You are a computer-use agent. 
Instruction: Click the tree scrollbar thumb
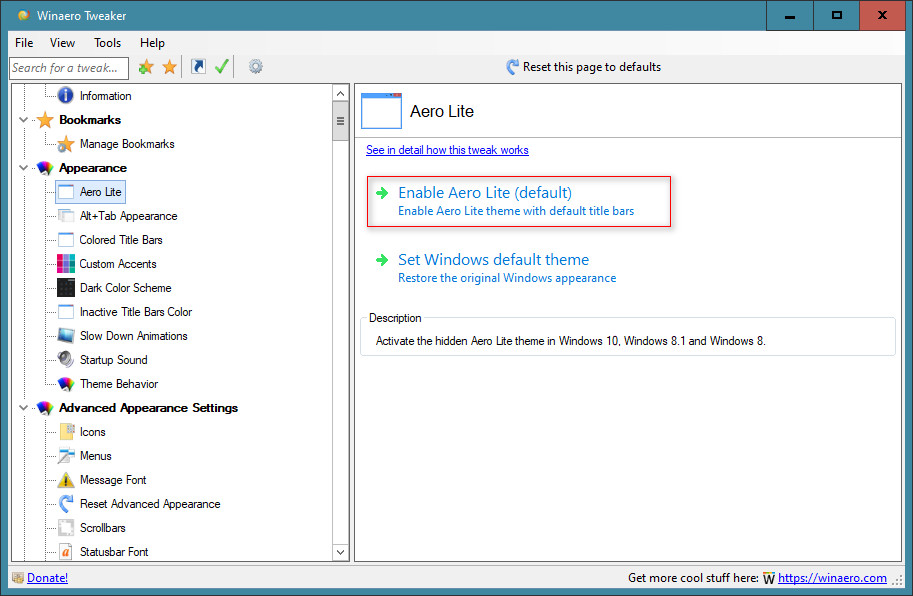tap(341, 121)
